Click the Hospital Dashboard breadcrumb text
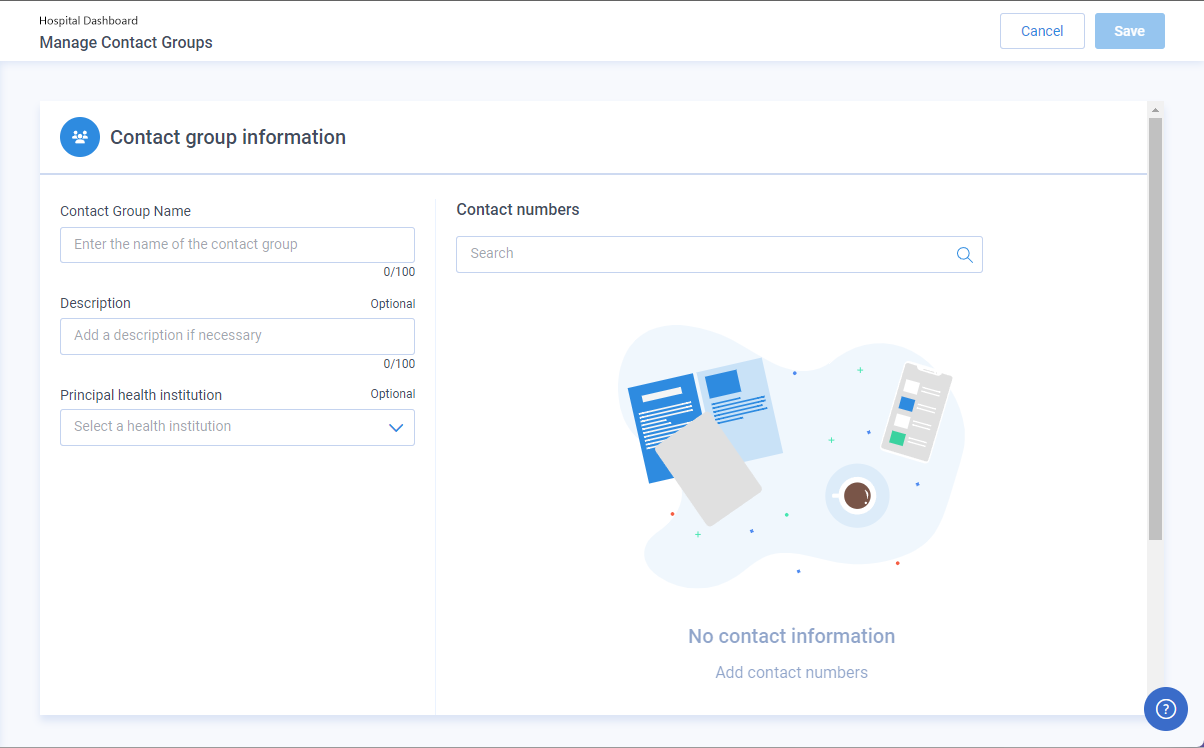1204x748 pixels. (89, 20)
